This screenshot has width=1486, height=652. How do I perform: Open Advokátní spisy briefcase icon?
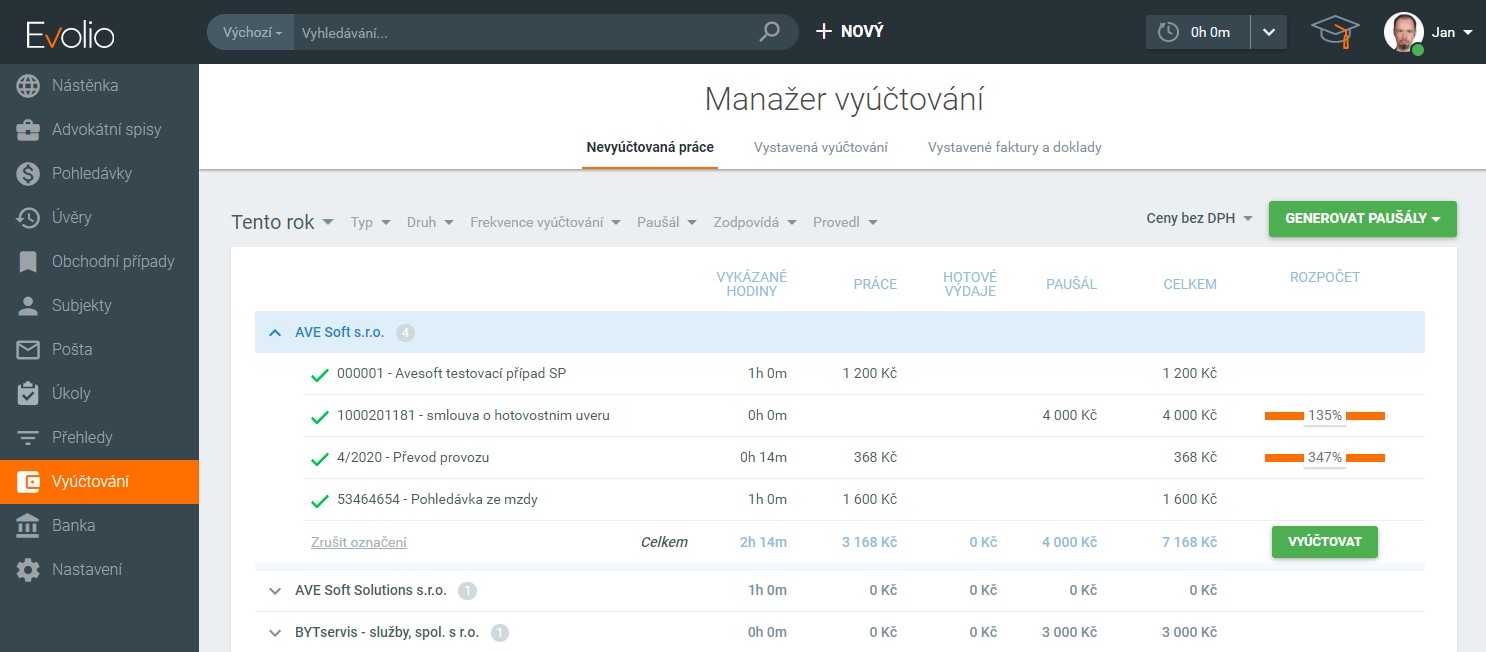click(28, 130)
